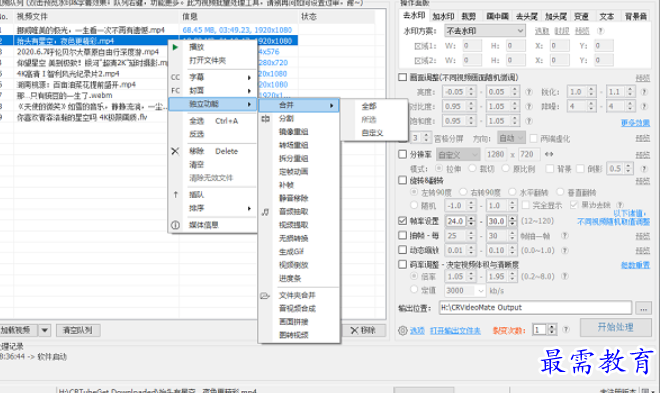Click help icon beside frame-drop row

click(564, 236)
